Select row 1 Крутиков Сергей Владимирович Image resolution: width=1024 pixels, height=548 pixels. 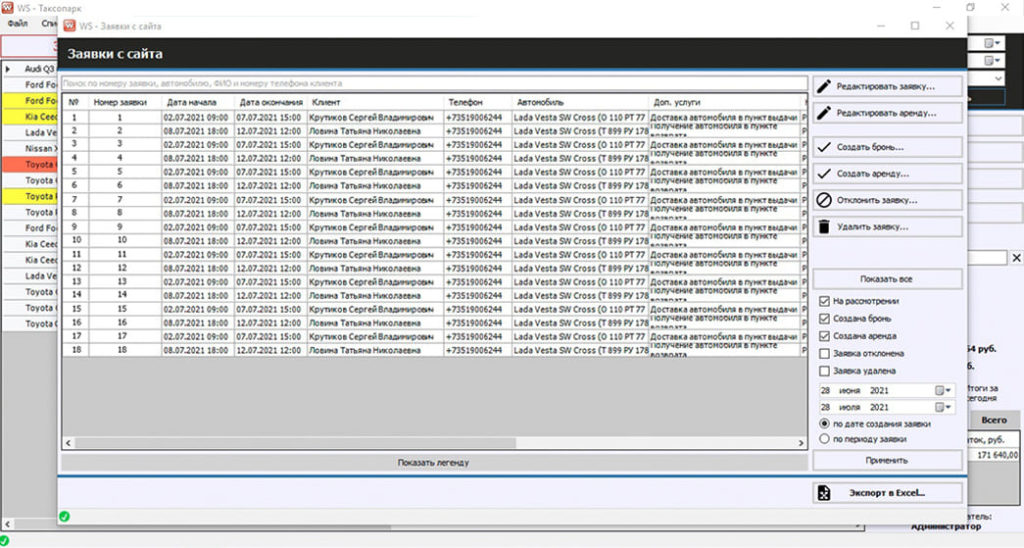point(434,118)
